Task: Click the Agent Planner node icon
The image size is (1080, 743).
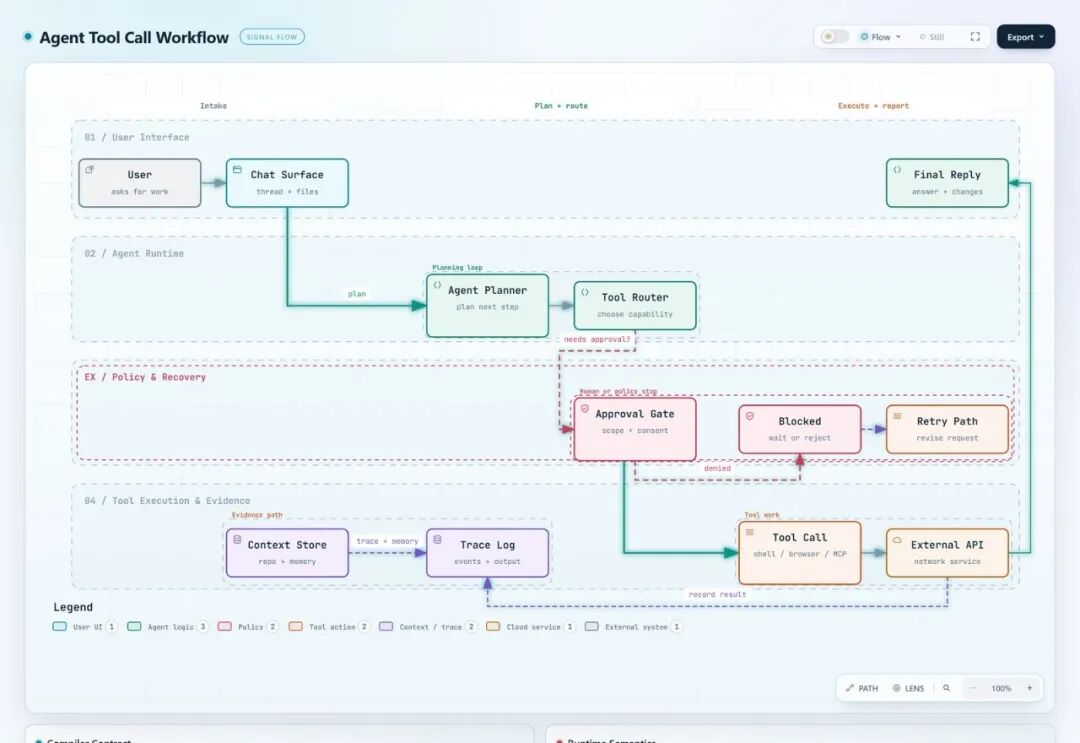Action: [x=437, y=284]
